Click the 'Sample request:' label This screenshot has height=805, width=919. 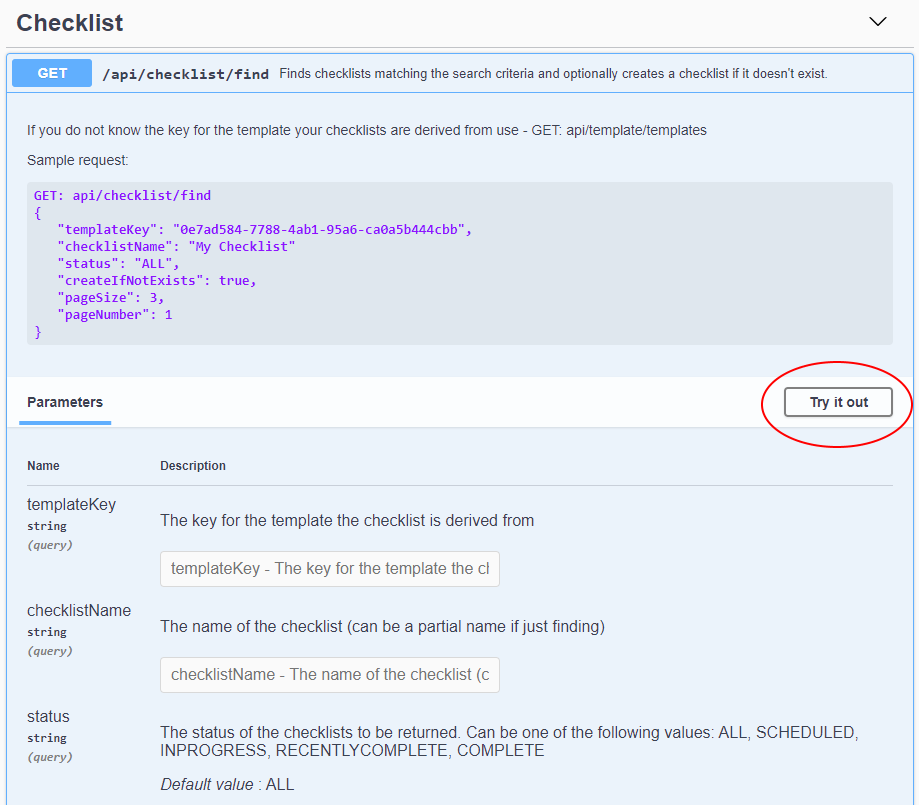click(x=77, y=161)
